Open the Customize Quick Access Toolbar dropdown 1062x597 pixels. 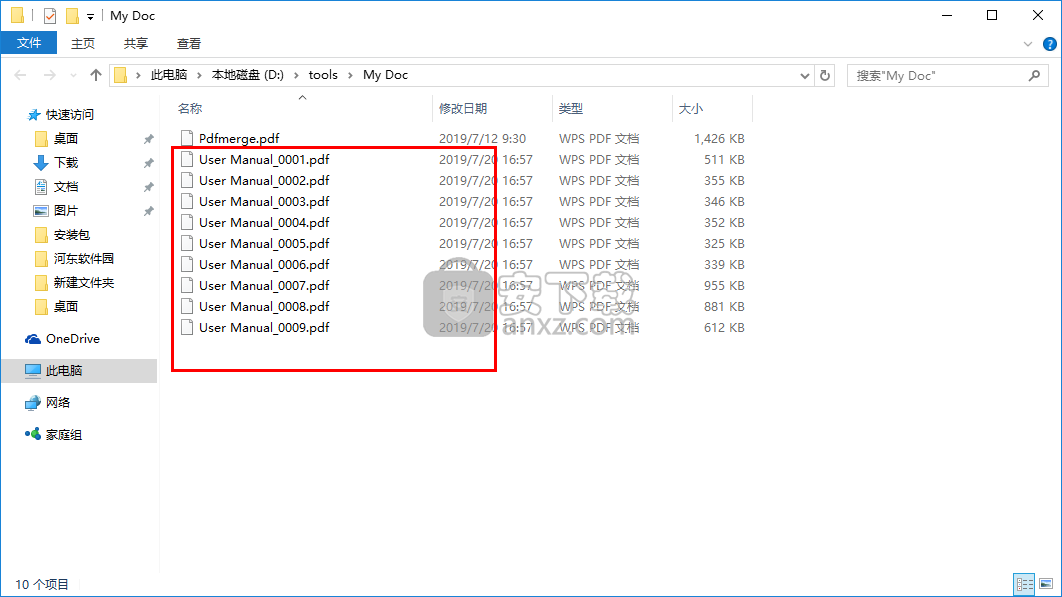point(90,16)
